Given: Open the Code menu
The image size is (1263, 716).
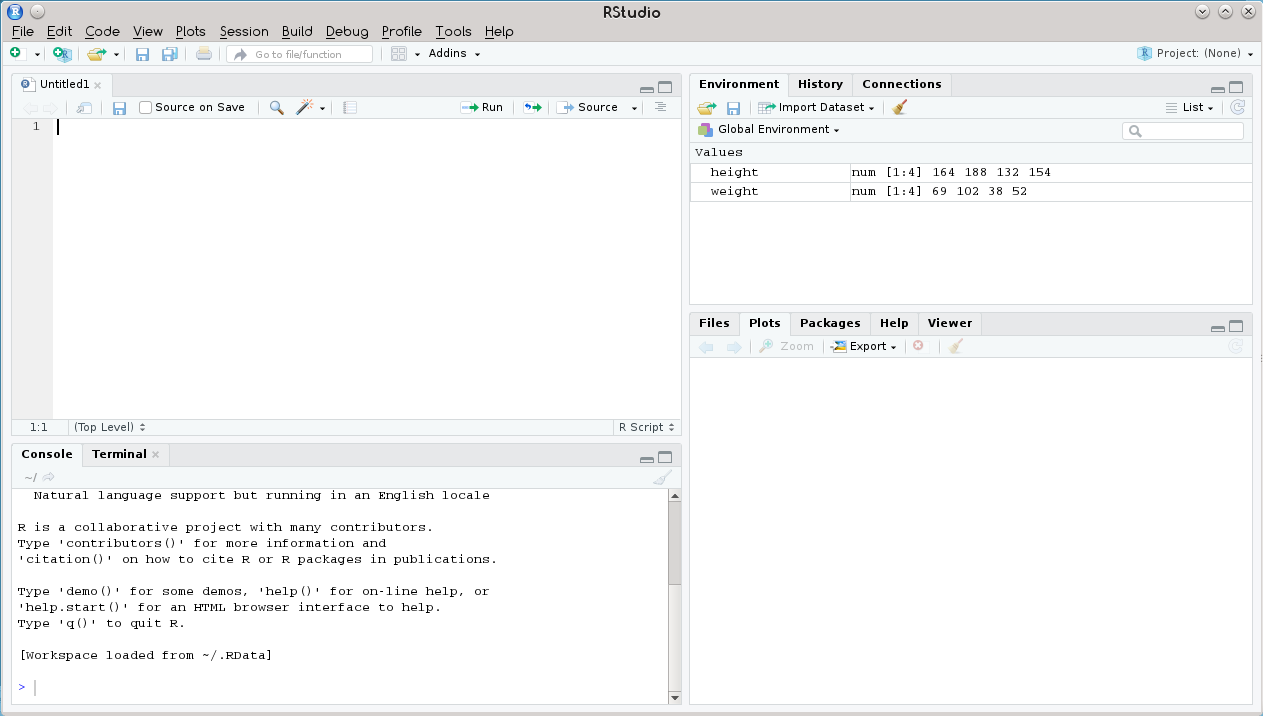Looking at the screenshot, I should [102, 31].
